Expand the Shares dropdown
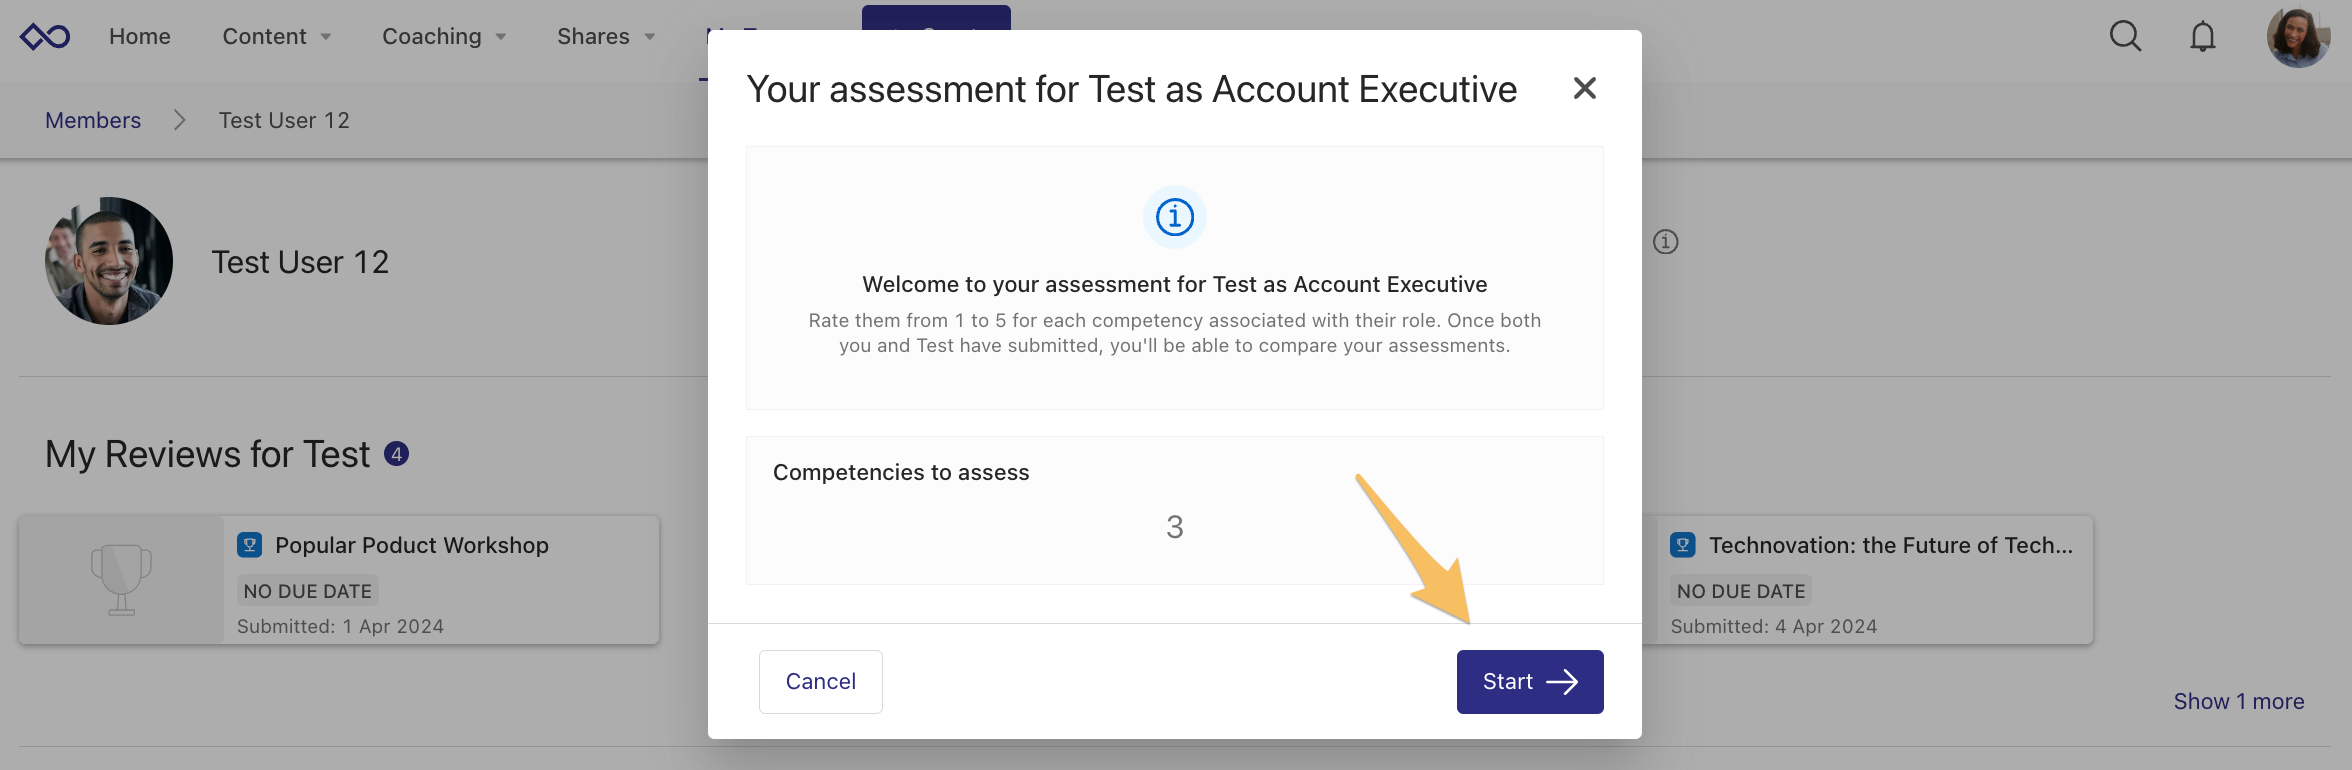The width and height of the screenshot is (2352, 770). 604,36
